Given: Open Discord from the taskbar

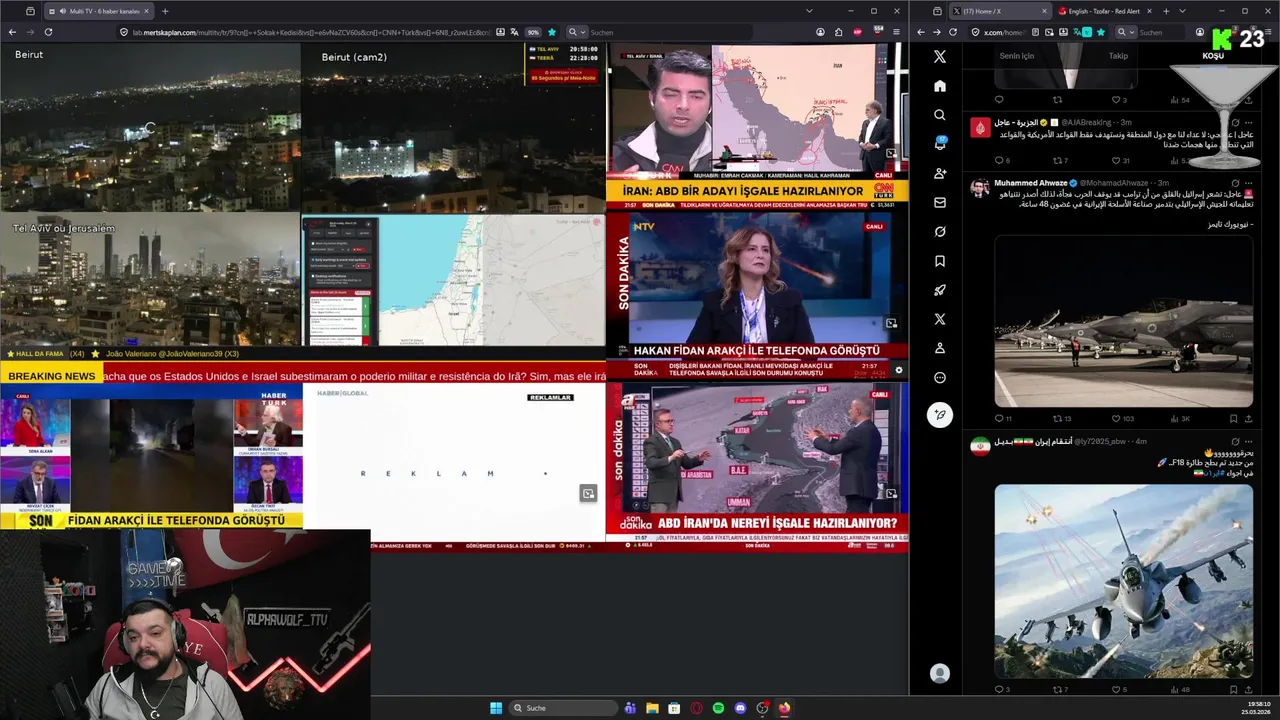Looking at the screenshot, I should point(740,708).
